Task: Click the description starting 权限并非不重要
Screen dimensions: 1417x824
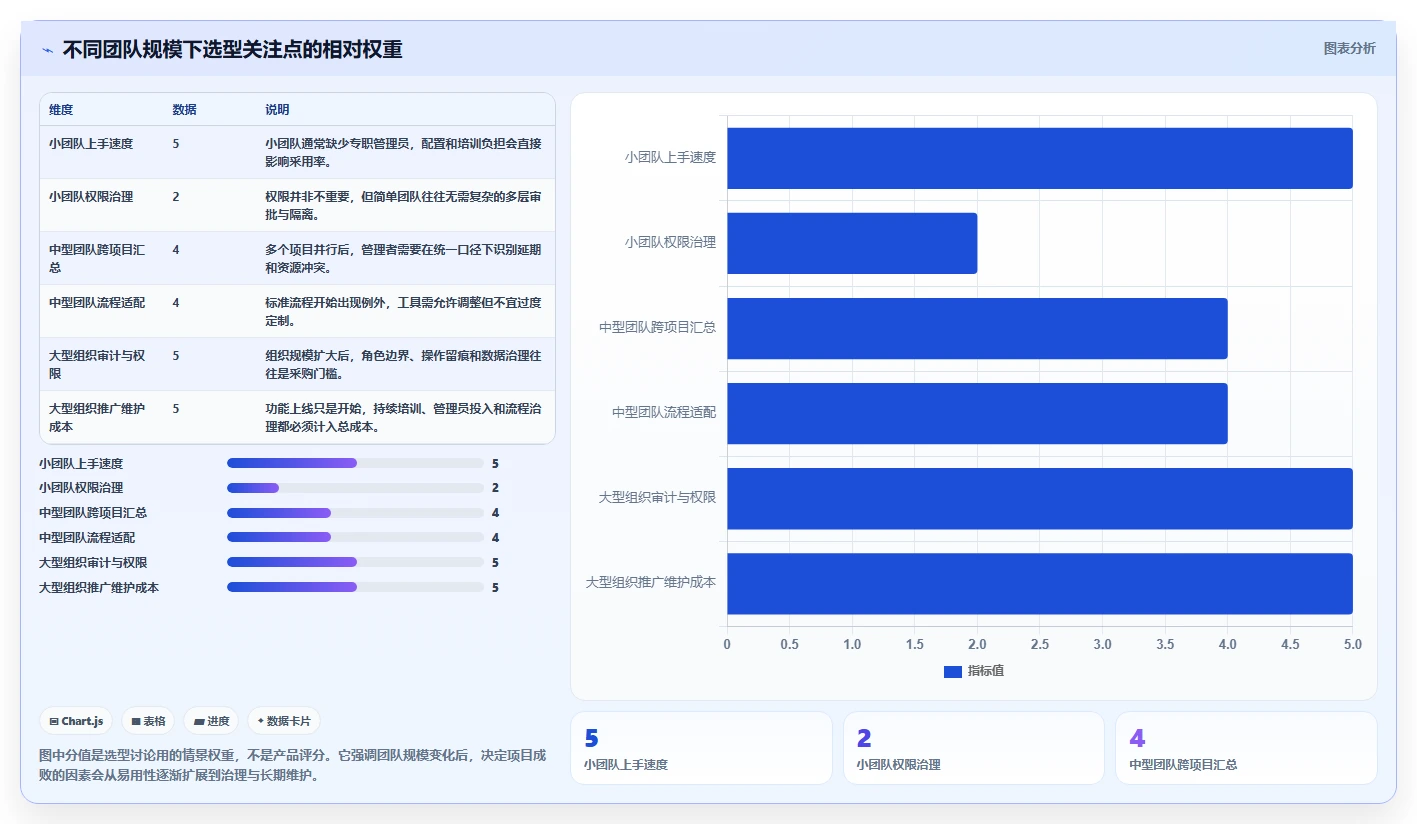Action: click(404, 205)
